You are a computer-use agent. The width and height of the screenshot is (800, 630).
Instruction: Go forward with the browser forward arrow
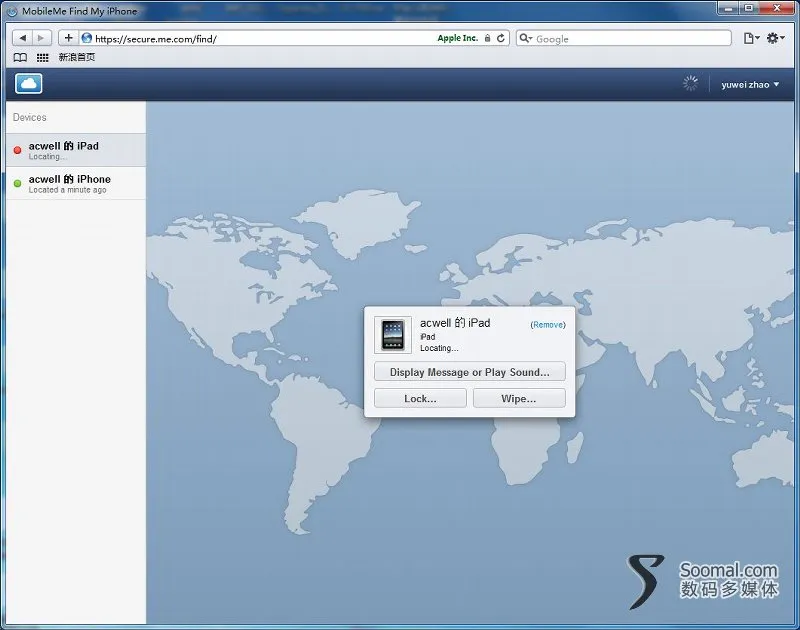(x=41, y=38)
